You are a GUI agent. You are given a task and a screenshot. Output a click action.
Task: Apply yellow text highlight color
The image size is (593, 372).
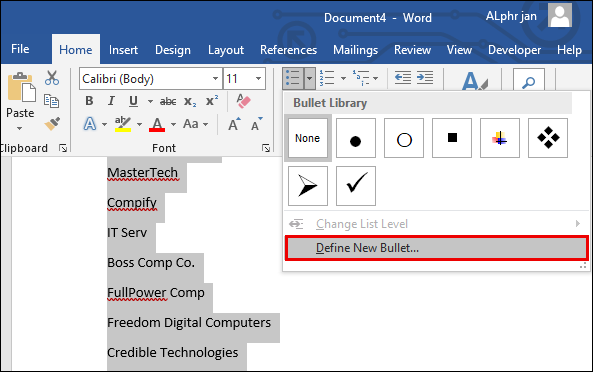[x=123, y=124]
